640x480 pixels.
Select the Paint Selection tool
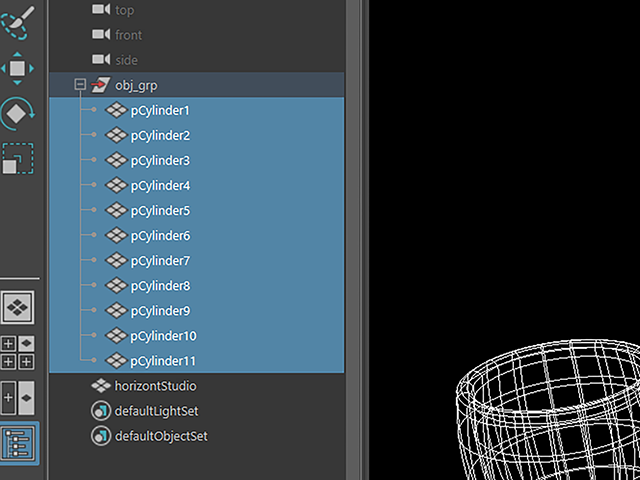point(18,22)
